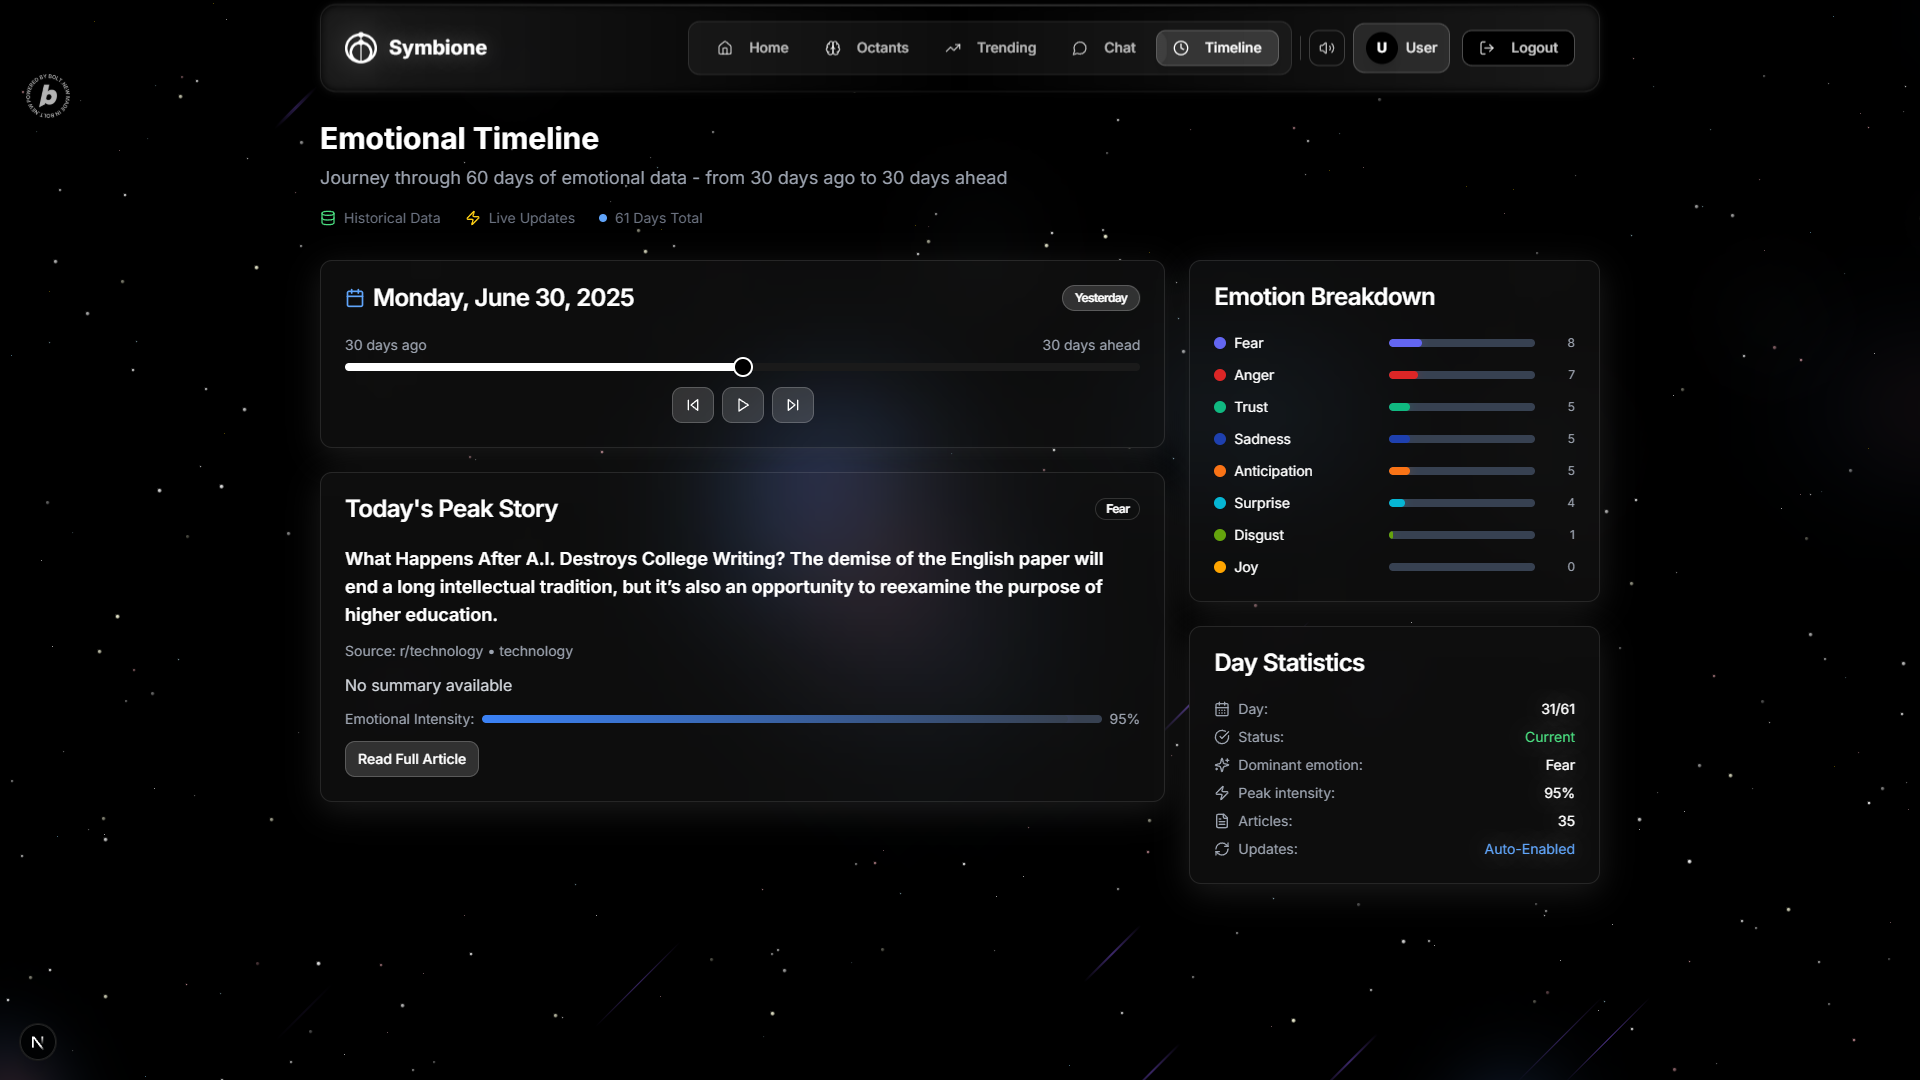Viewport: 1920px width, 1080px height.
Task: Click the Yesterday badge
Action: coord(1100,298)
